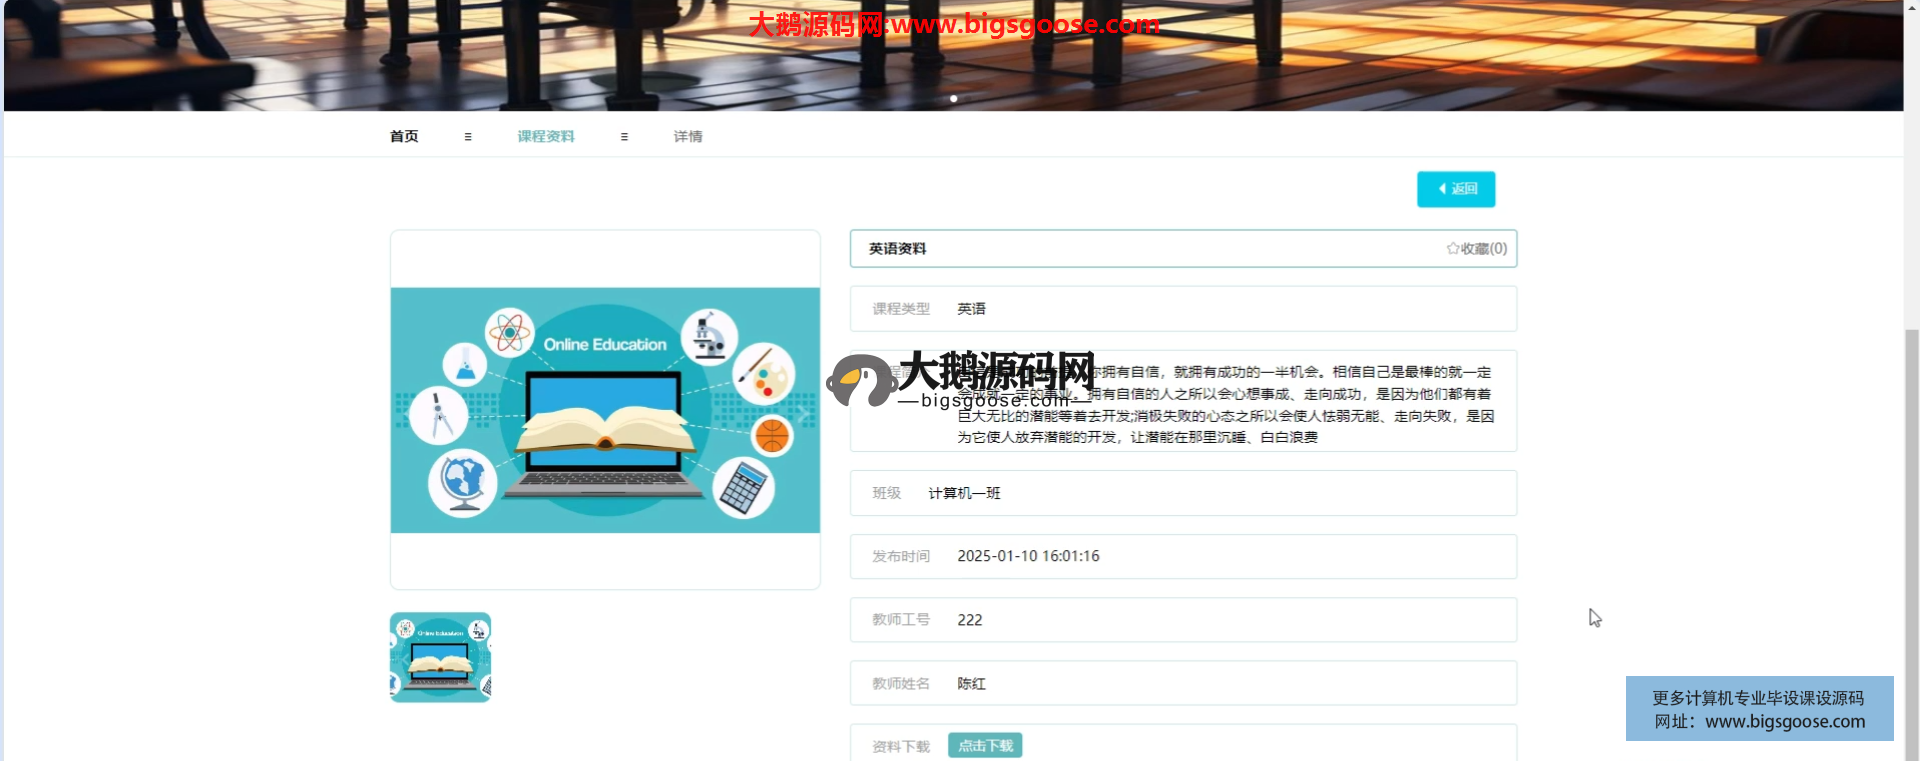Click the basketball icon in the course image
This screenshot has height=761, width=1920.
click(x=771, y=436)
